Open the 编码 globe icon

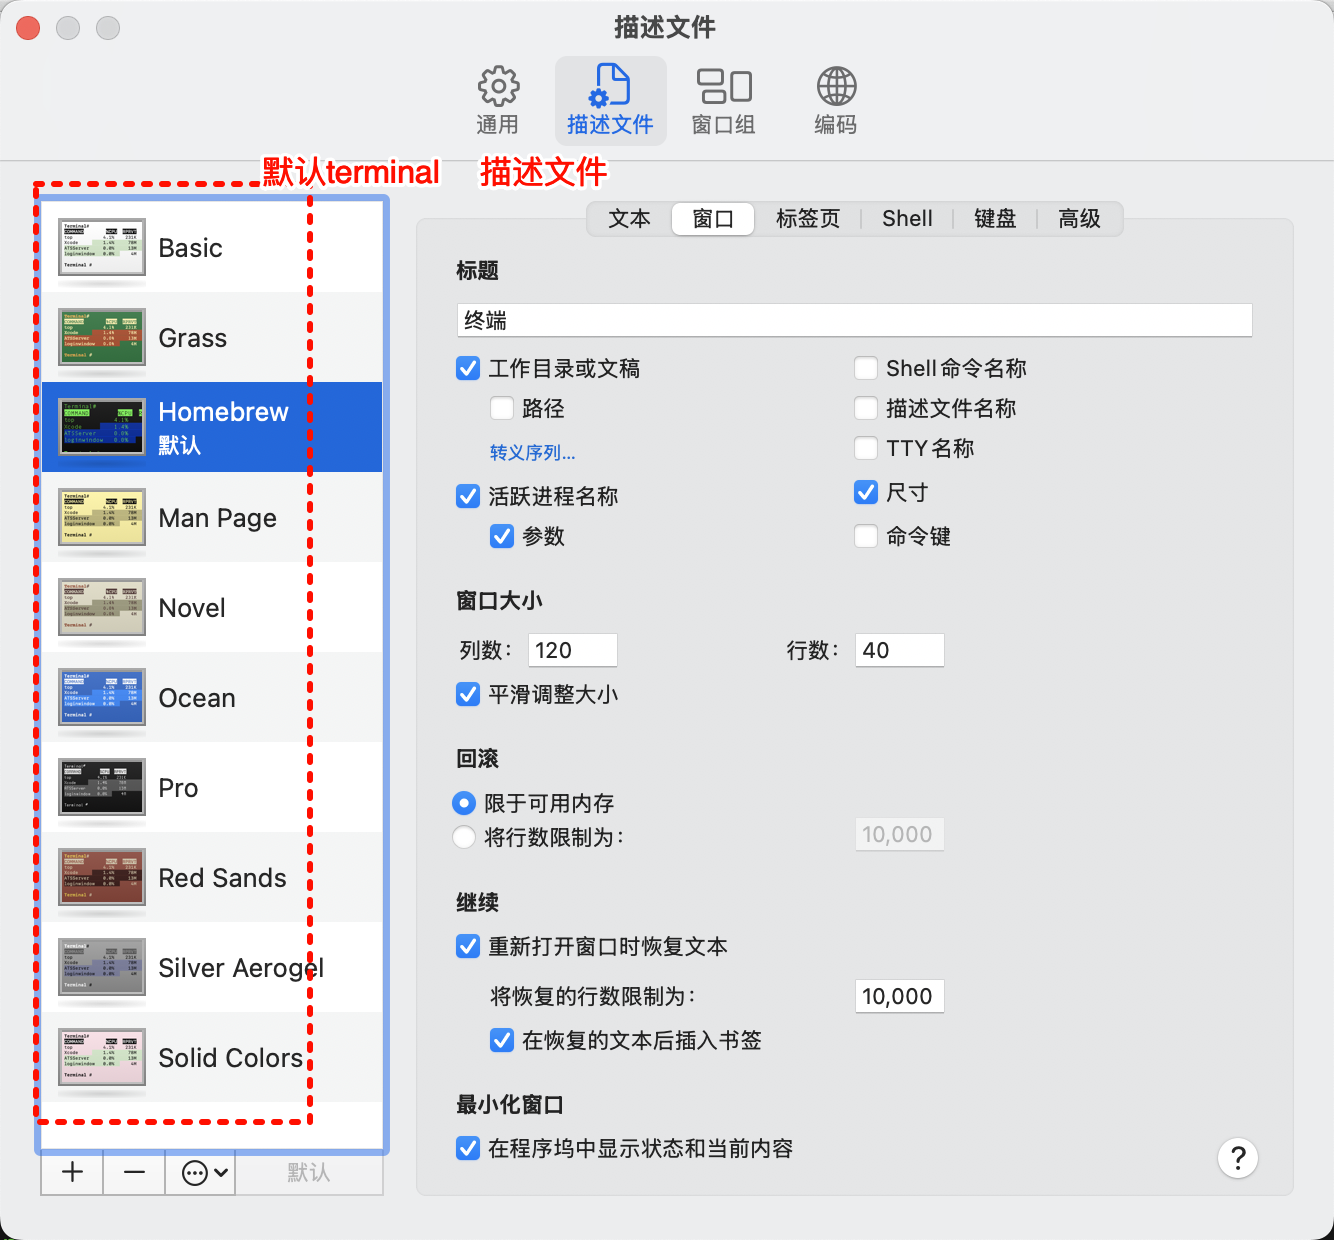pos(835,98)
